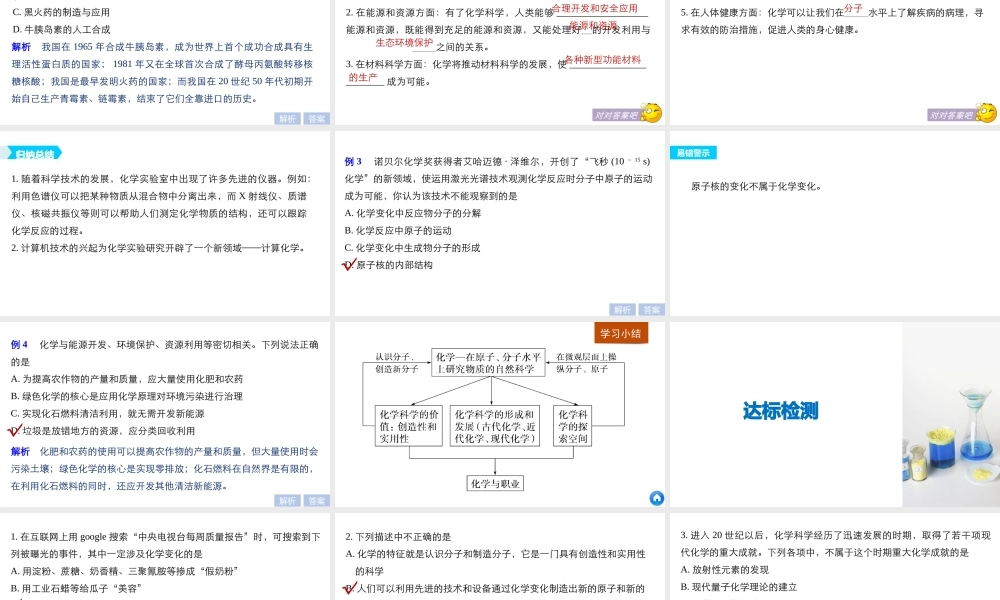Click 解析 button on the 例4 slide
Image resolution: width=1000 pixels, height=600 pixels.
pyautogui.click(x=287, y=501)
